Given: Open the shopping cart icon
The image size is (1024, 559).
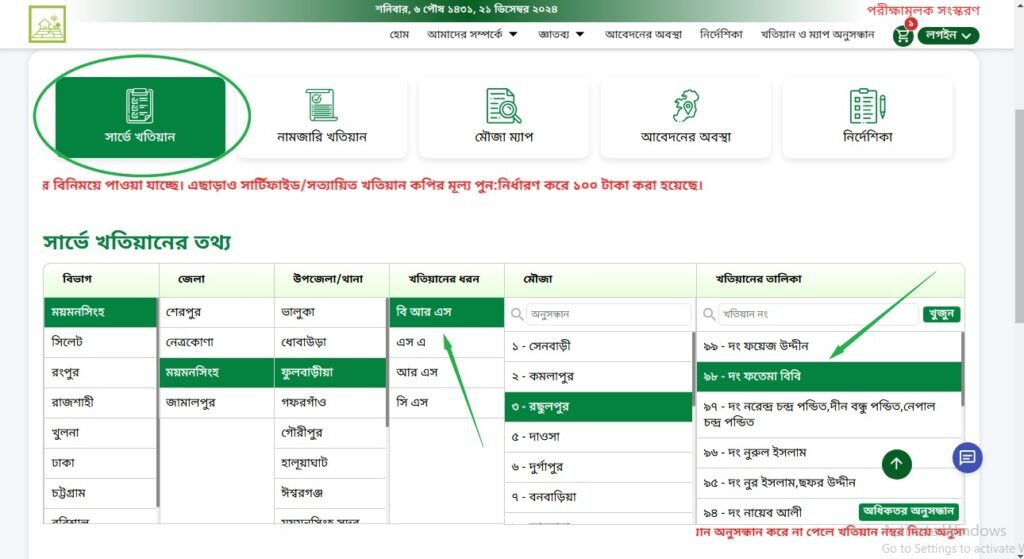Looking at the screenshot, I should click(903, 35).
